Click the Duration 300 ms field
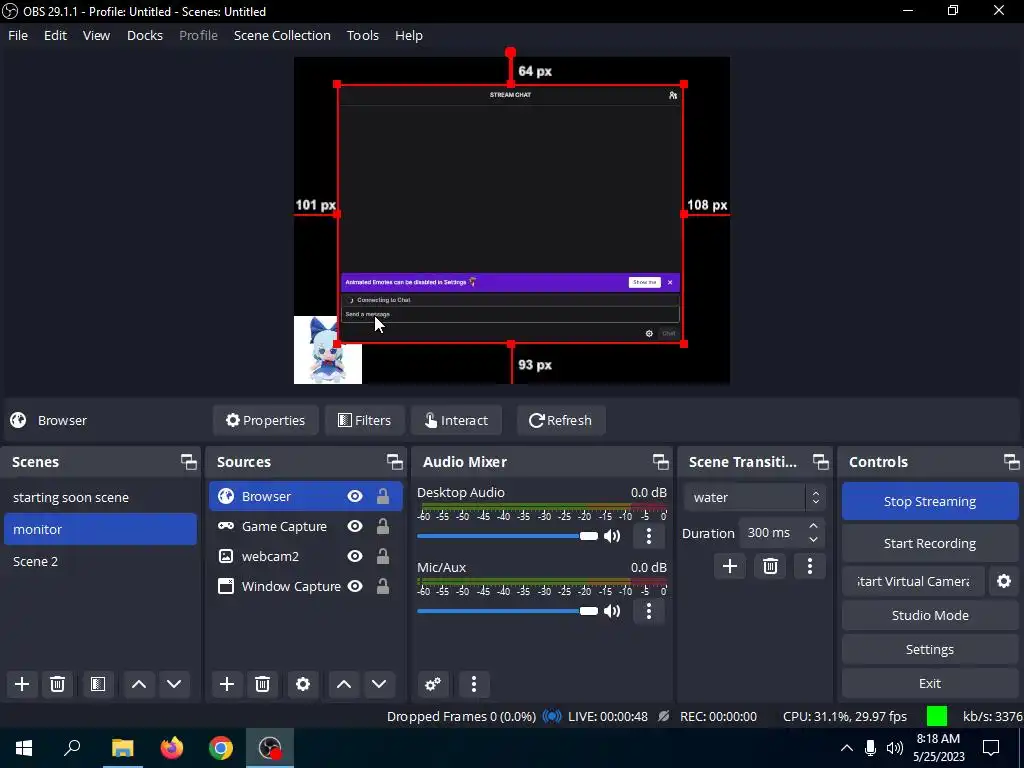This screenshot has width=1024, height=768. 772,533
